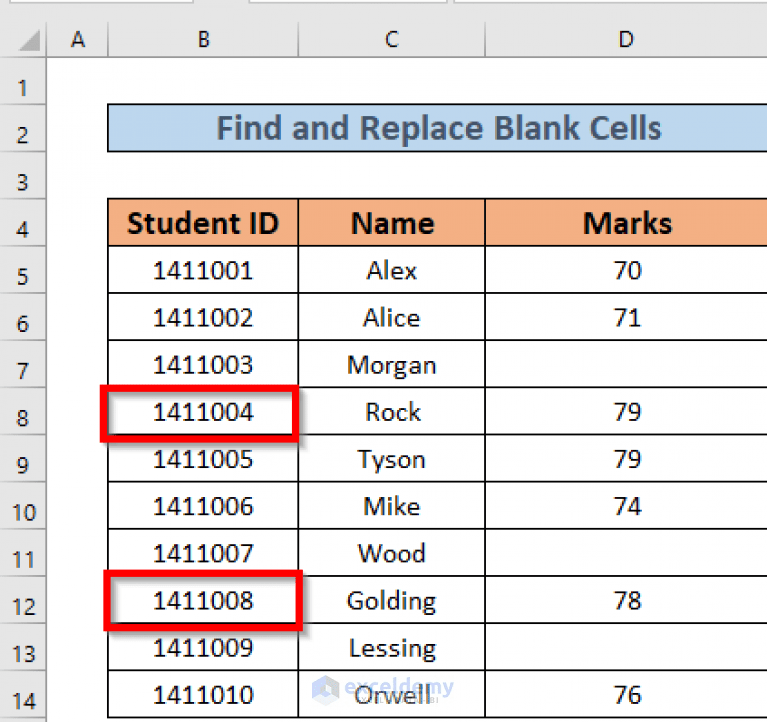Select cell containing 1411007
Image resolution: width=767 pixels, height=722 pixels.
click(203, 553)
